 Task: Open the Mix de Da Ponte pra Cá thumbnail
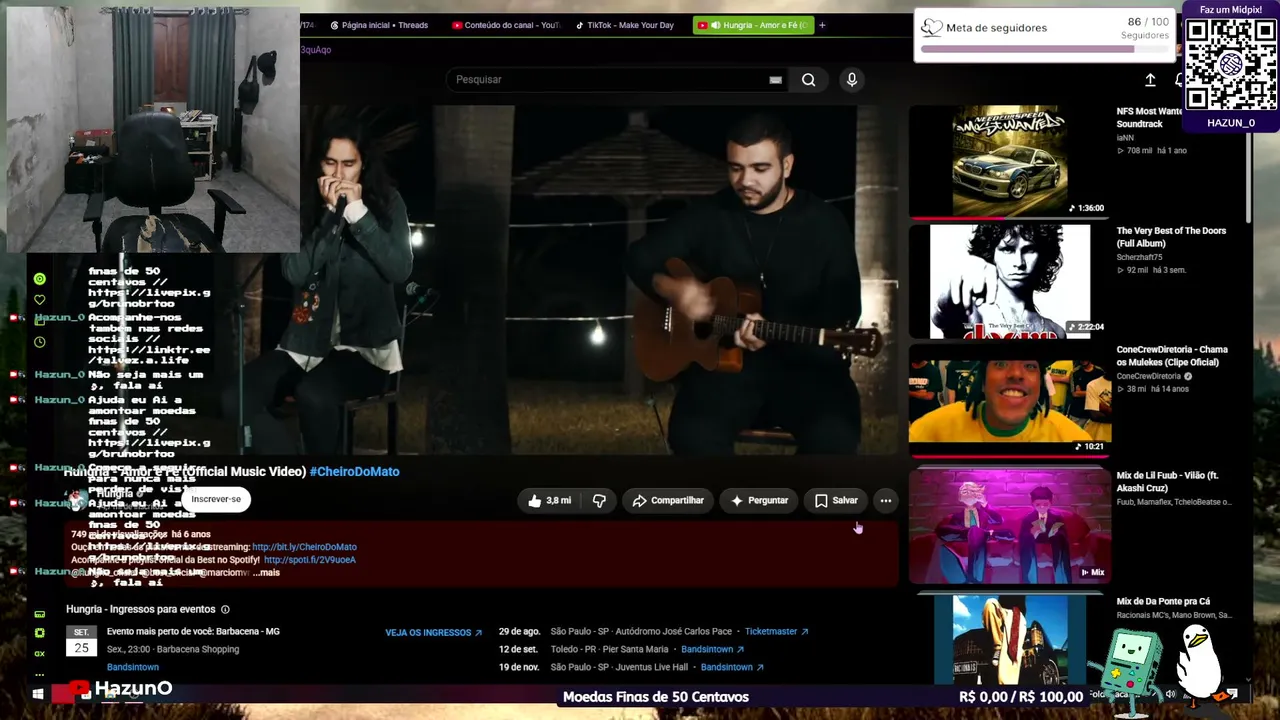1010,640
